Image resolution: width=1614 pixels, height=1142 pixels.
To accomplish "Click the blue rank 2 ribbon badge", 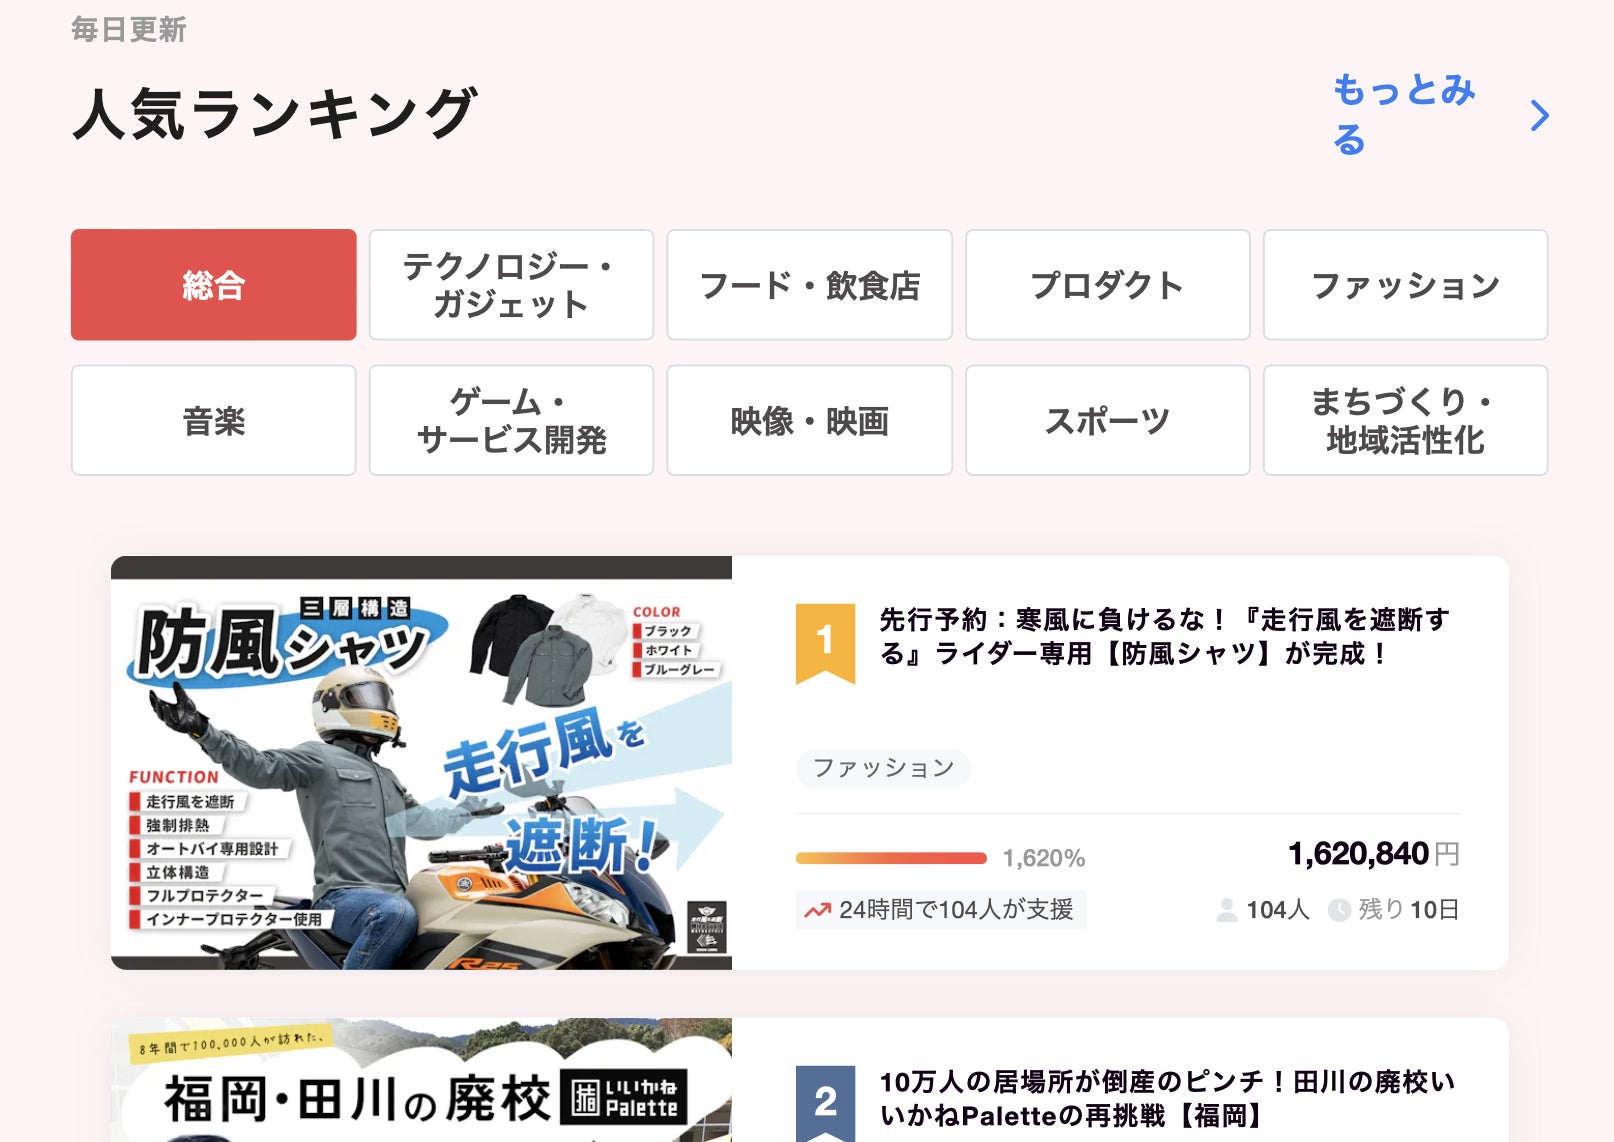I will [x=825, y=1103].
